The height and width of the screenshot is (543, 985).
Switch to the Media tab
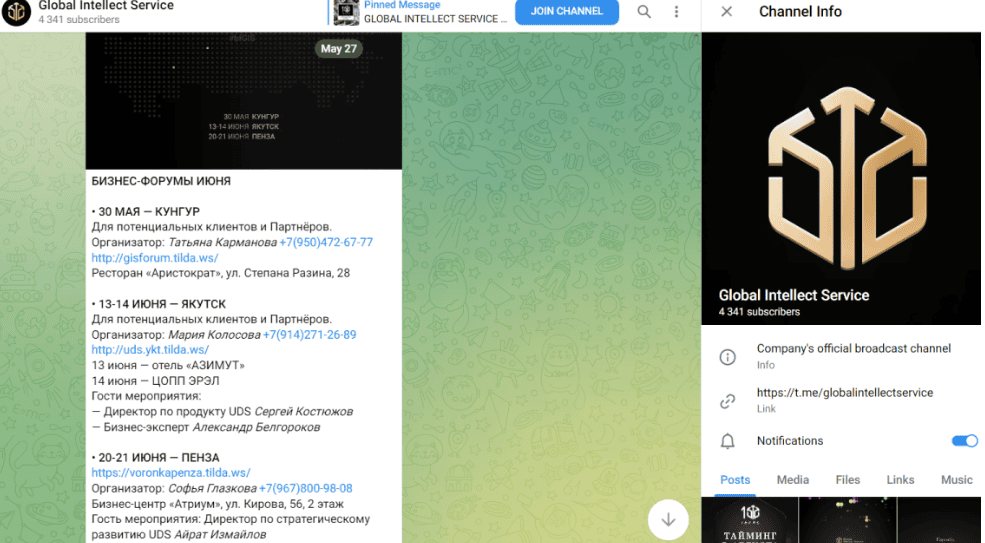pyautogui.click(x=793, y=480)
